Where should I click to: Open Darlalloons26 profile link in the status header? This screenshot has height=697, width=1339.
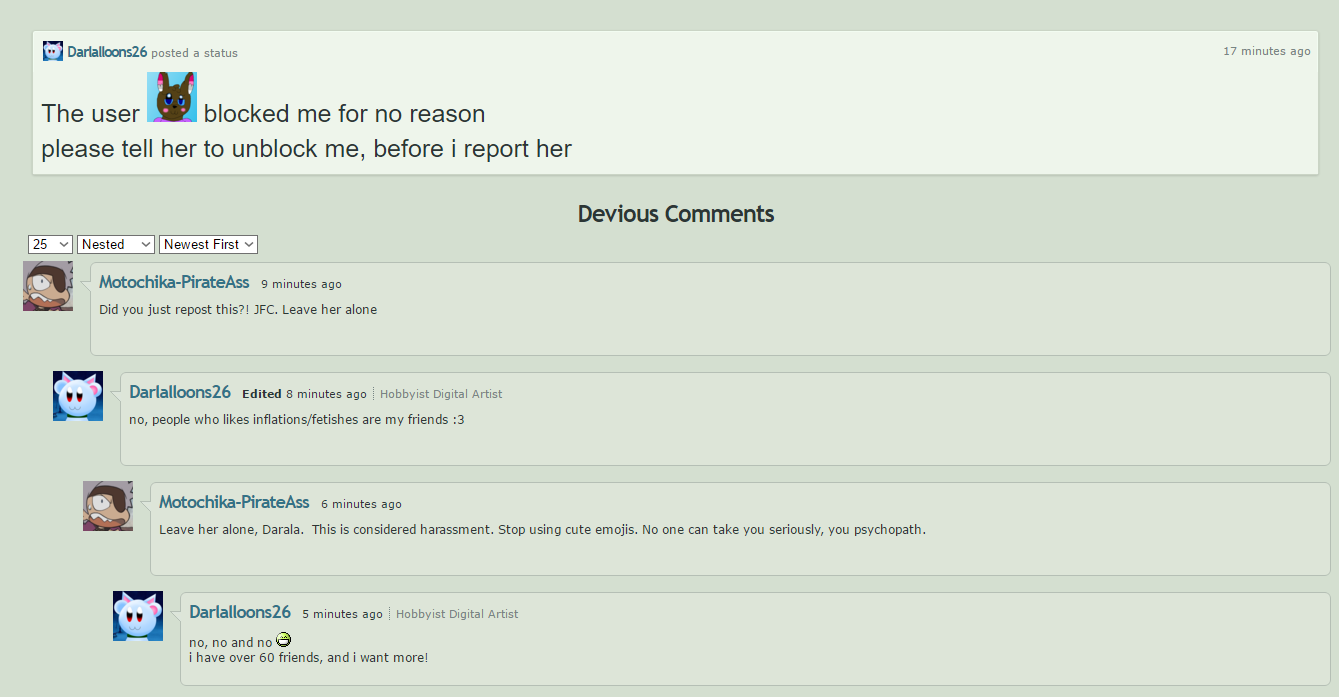[x=107, y=52]
